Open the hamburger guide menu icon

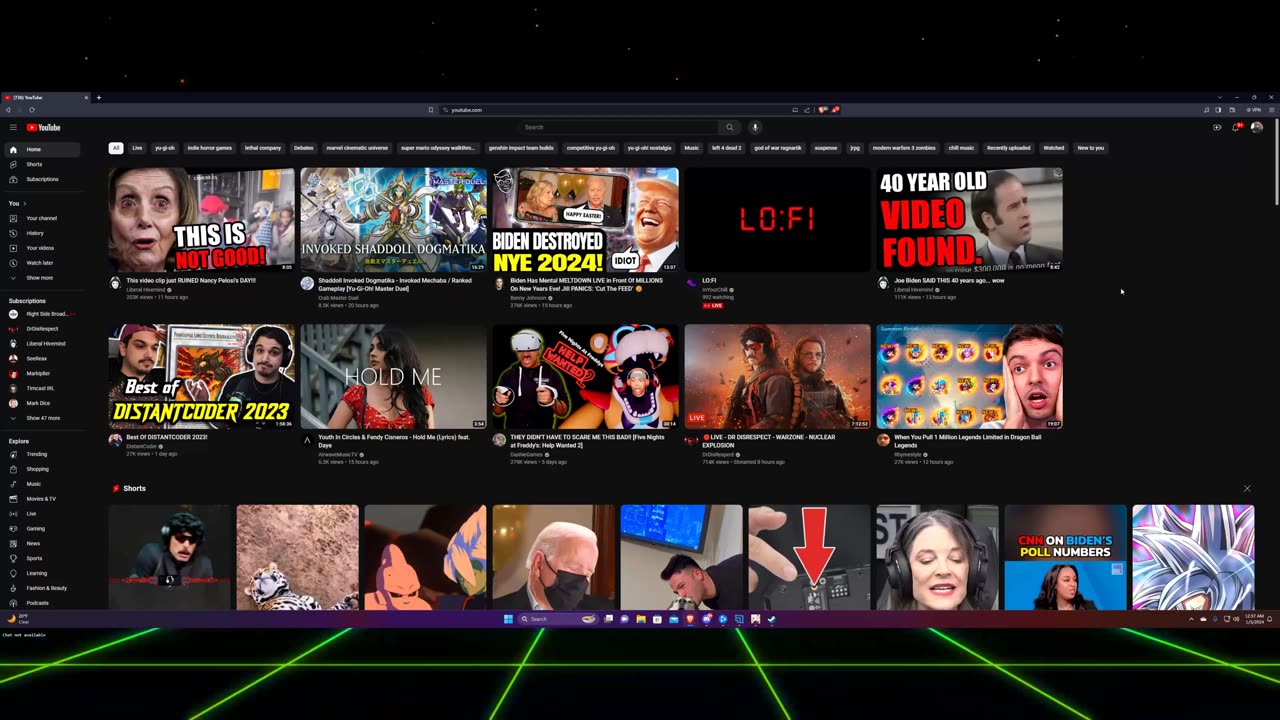click(13, 127)
